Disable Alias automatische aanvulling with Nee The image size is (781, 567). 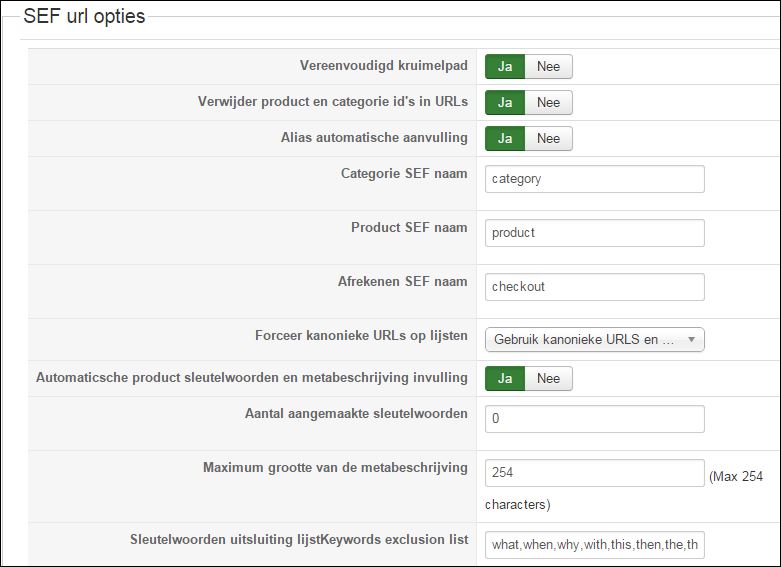(x=548, y=139)
